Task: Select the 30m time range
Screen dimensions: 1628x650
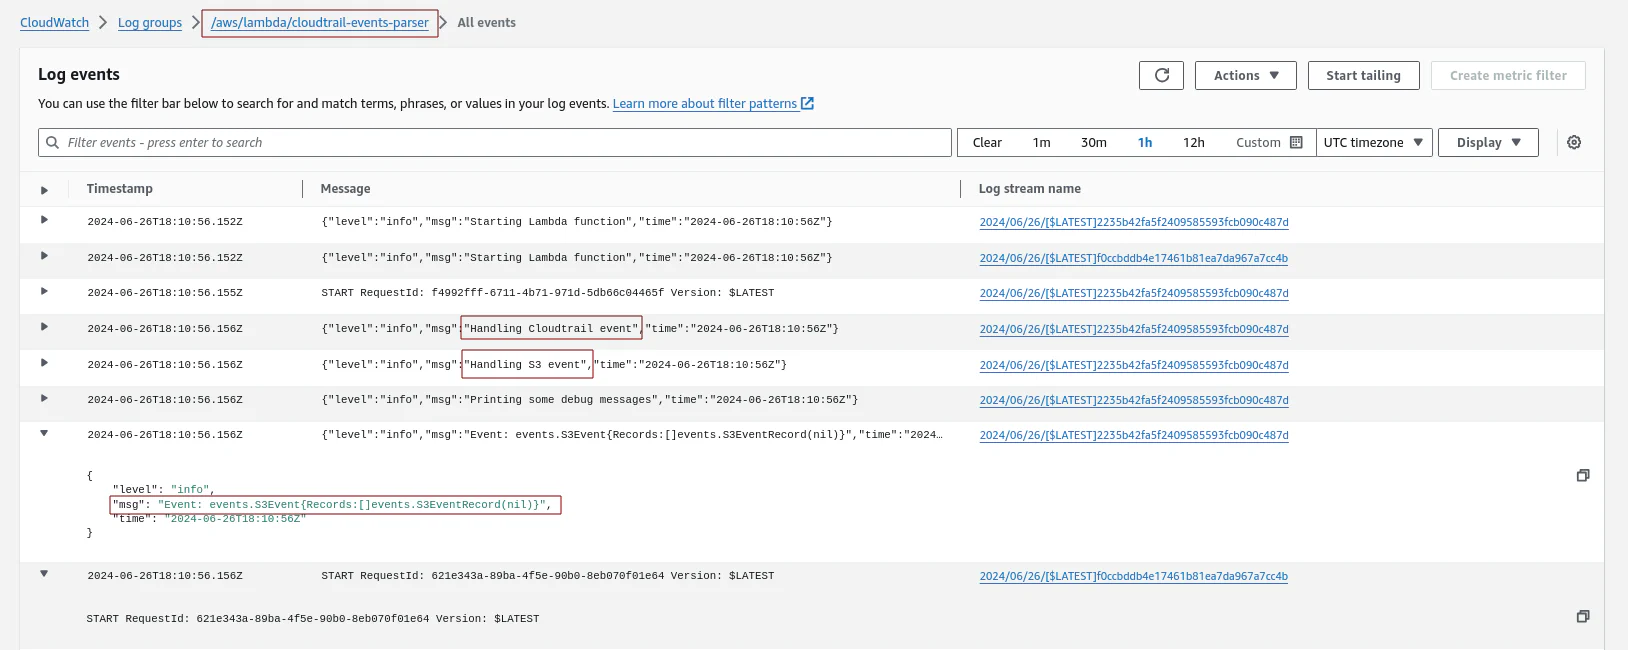Action: tap(1093, 143)
